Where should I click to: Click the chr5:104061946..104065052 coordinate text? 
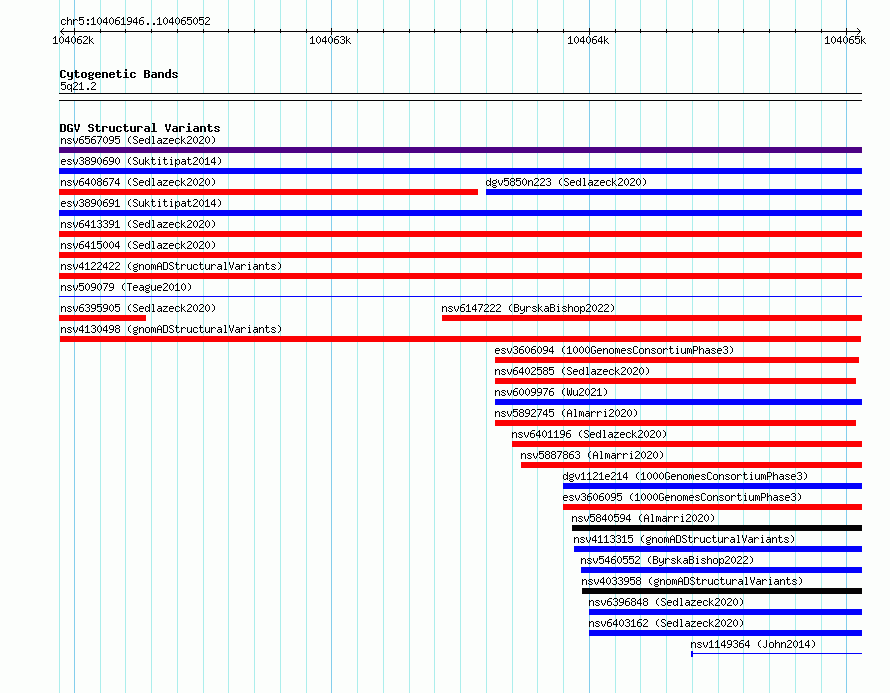pyautogui.click(x=135, y=21)
